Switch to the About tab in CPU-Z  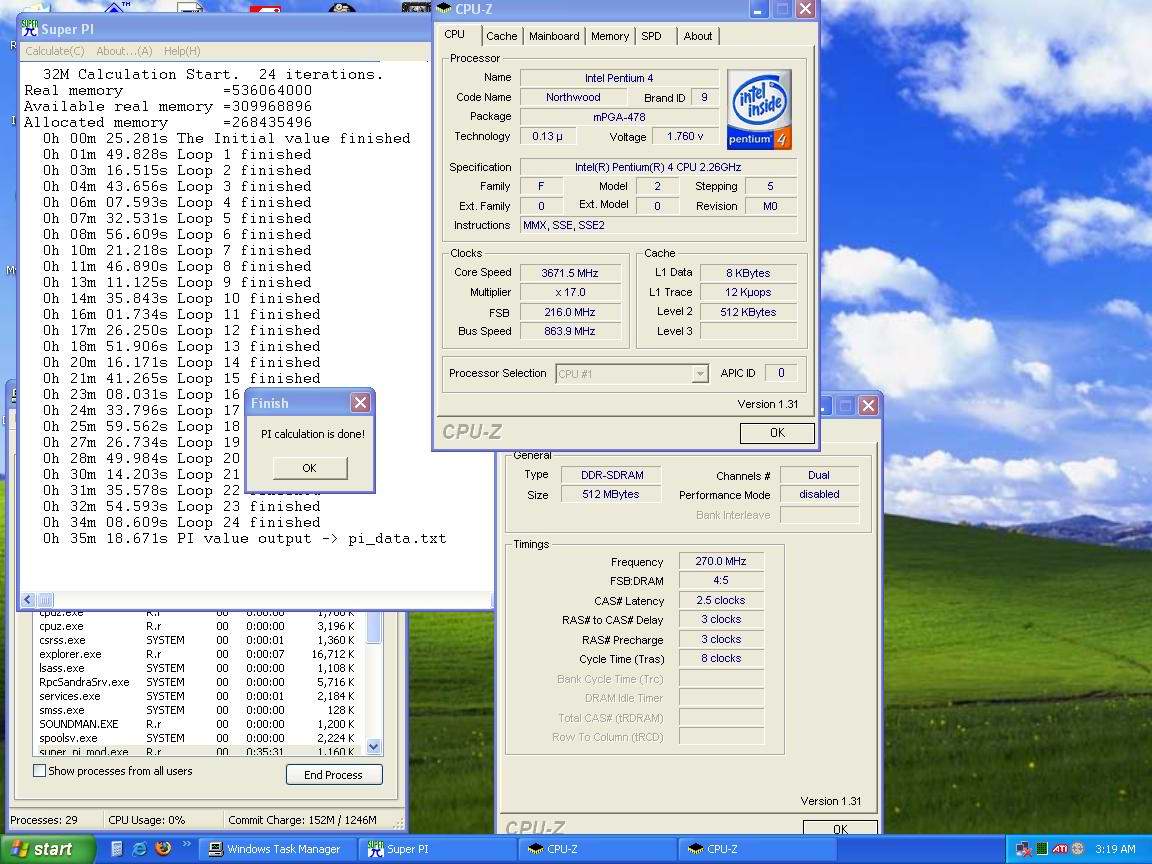tap(698, 36)
